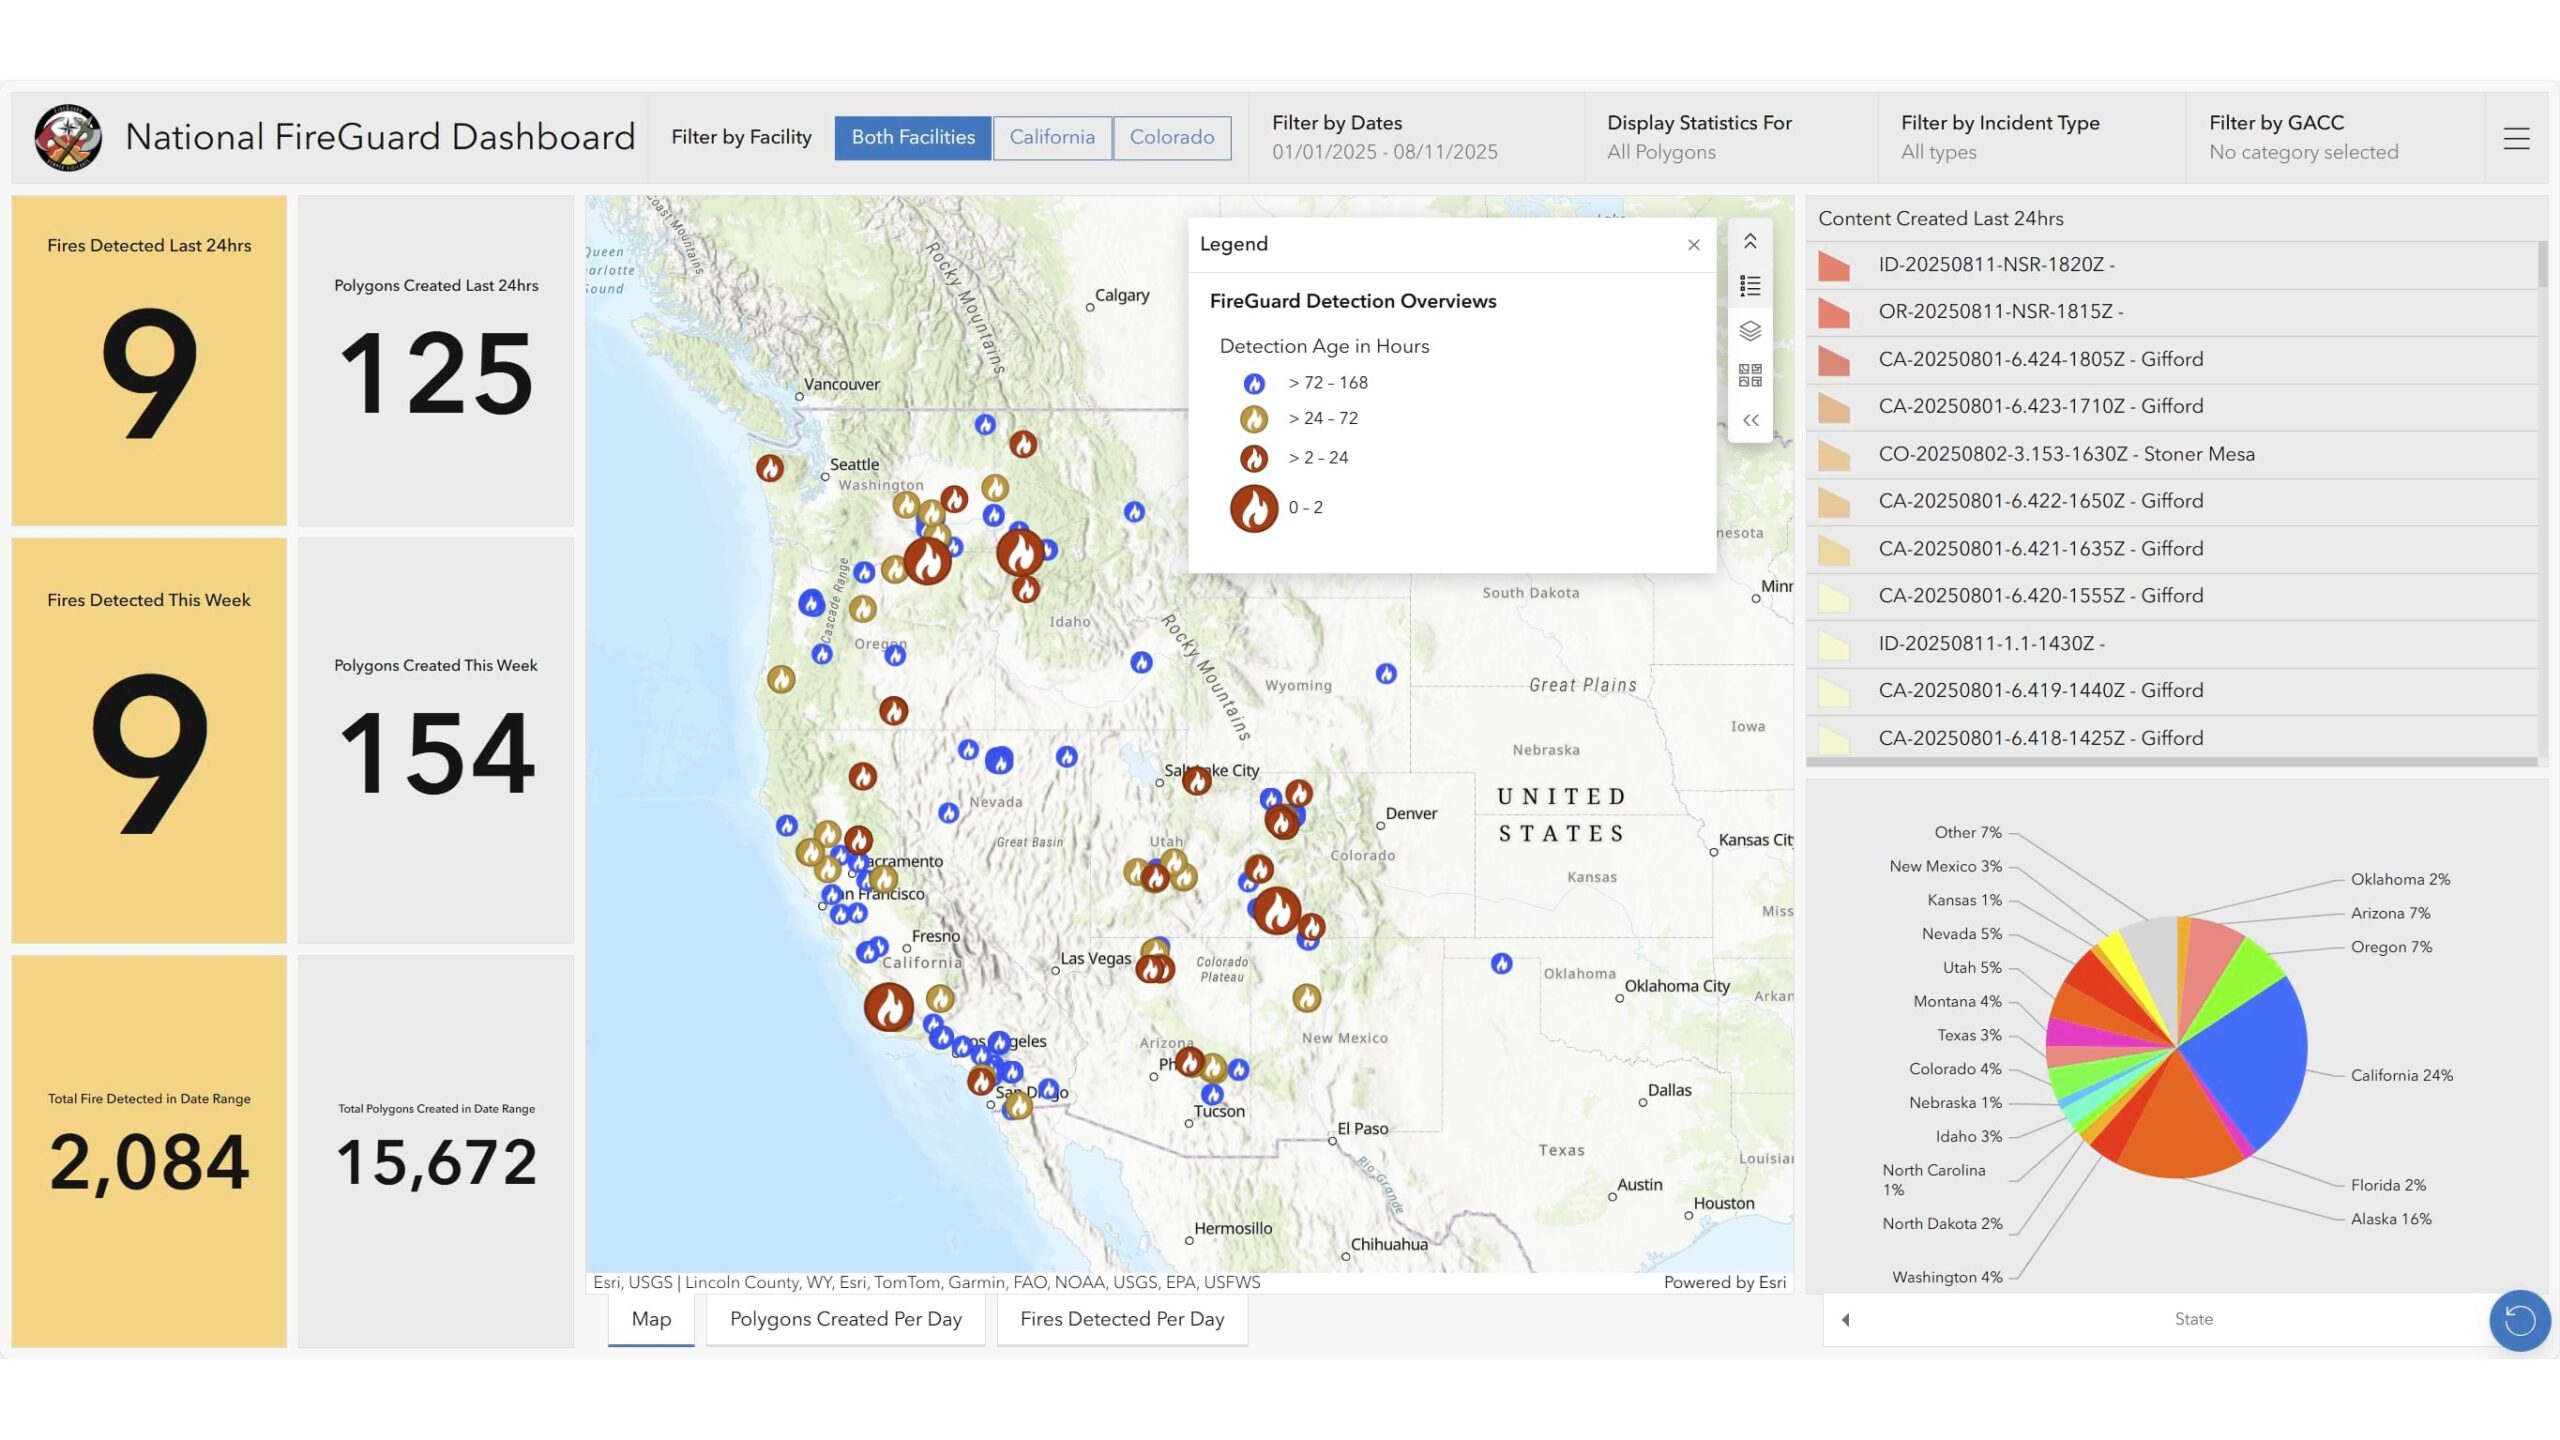Open the Filter by Incident Type selector
The image size is (2560, 1440).
(2000, 139)
